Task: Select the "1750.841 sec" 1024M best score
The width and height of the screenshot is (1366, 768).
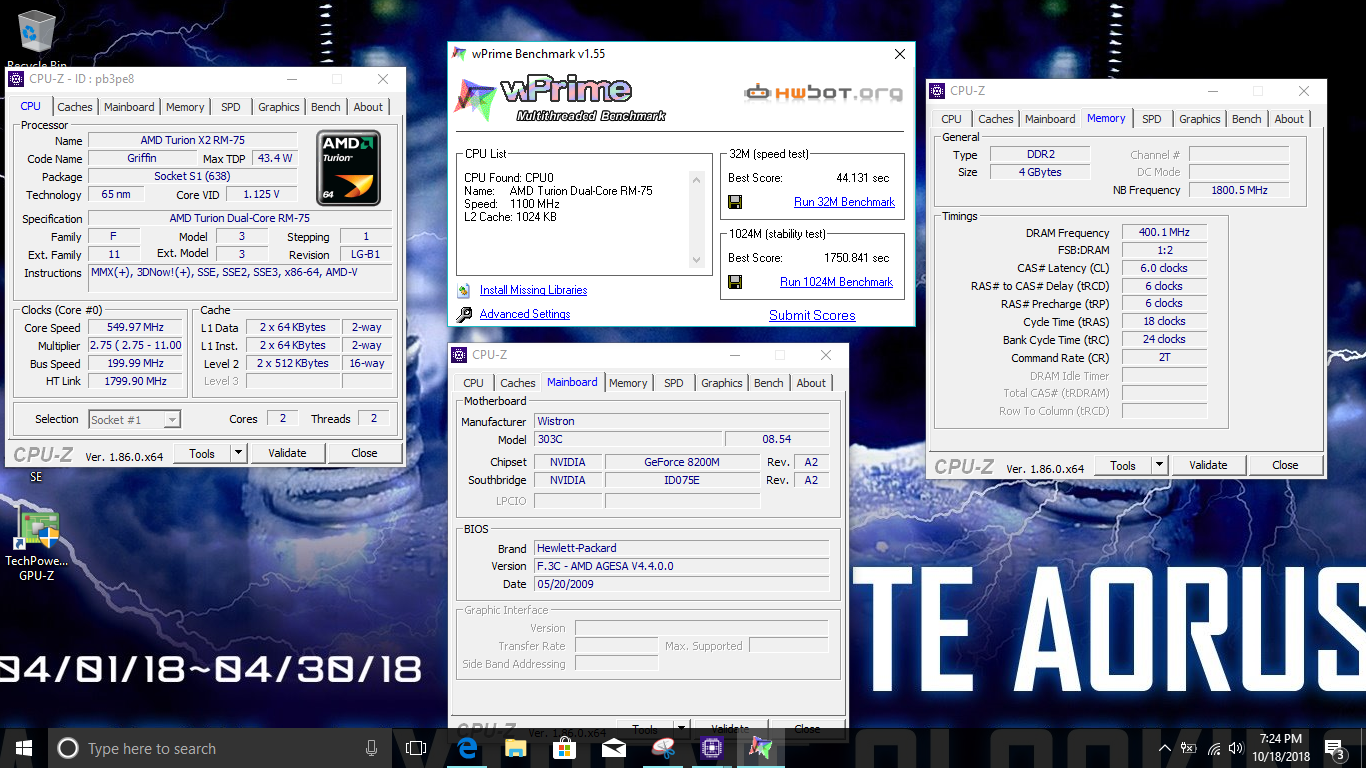Action: [856, 258]
